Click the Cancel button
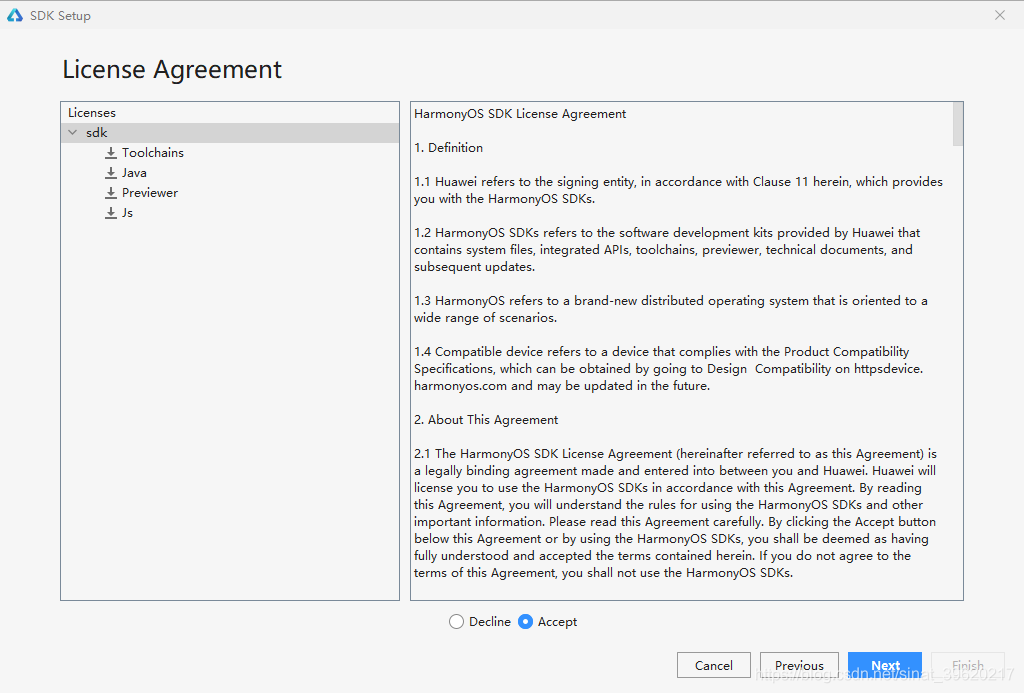 tap(714, 665)
